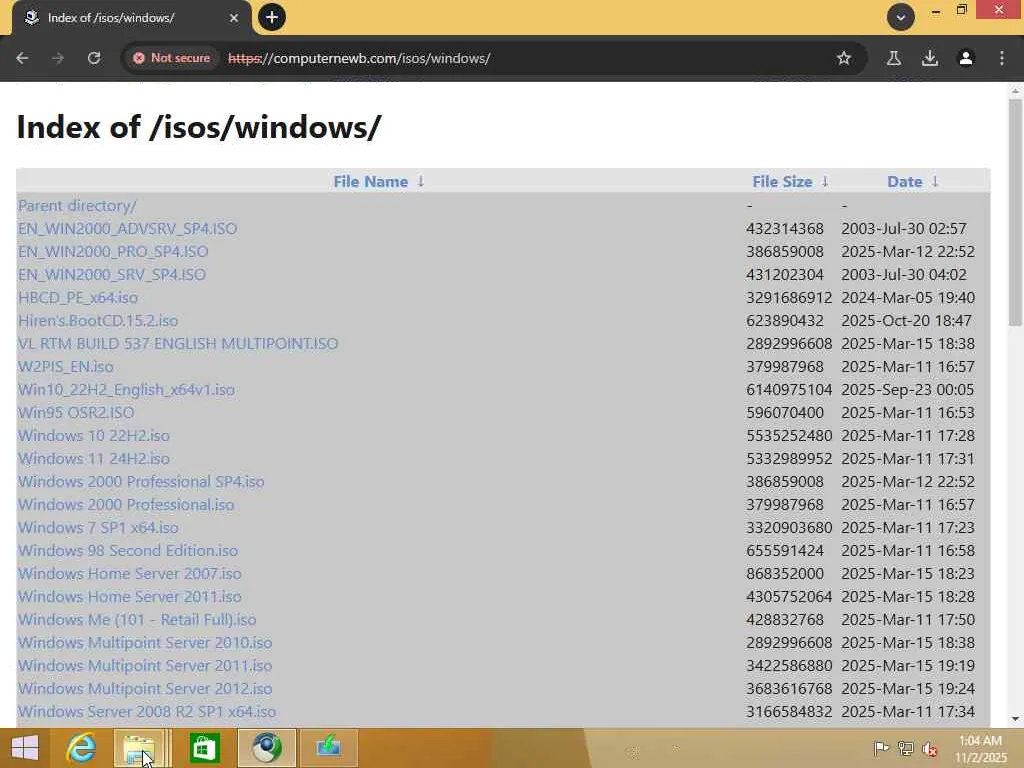
Task: Open the Win95 OSR2.ISO link
Action: (x=76, y=413)
